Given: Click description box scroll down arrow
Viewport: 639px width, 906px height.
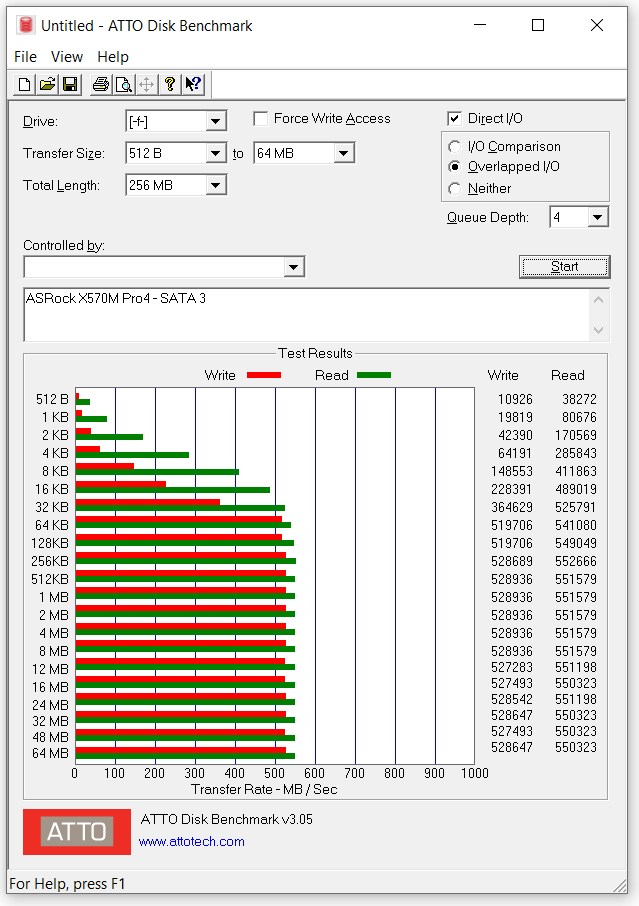Looking at the screenshot, I should (599, 331).
